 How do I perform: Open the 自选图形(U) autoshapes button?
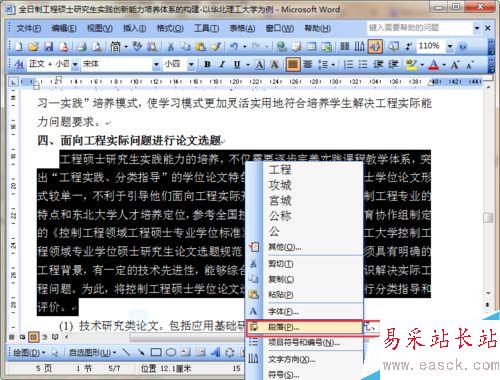tap(92, 352)
